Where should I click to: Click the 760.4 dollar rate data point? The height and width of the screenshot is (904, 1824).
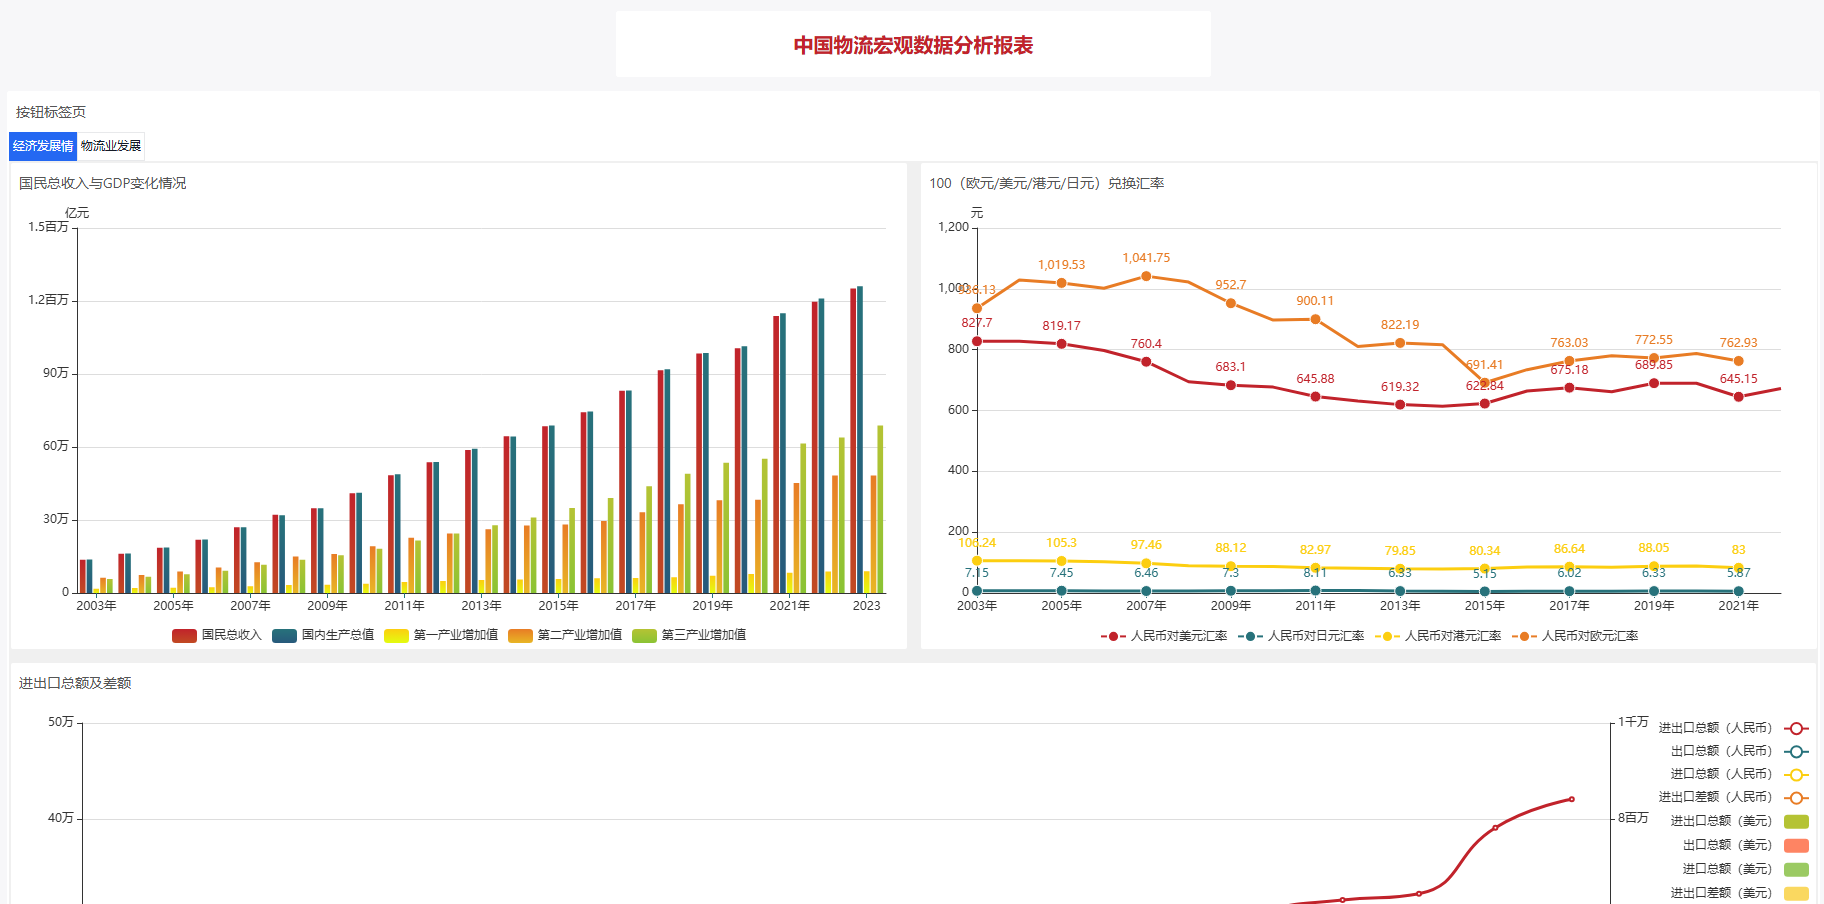(1146, 362)
